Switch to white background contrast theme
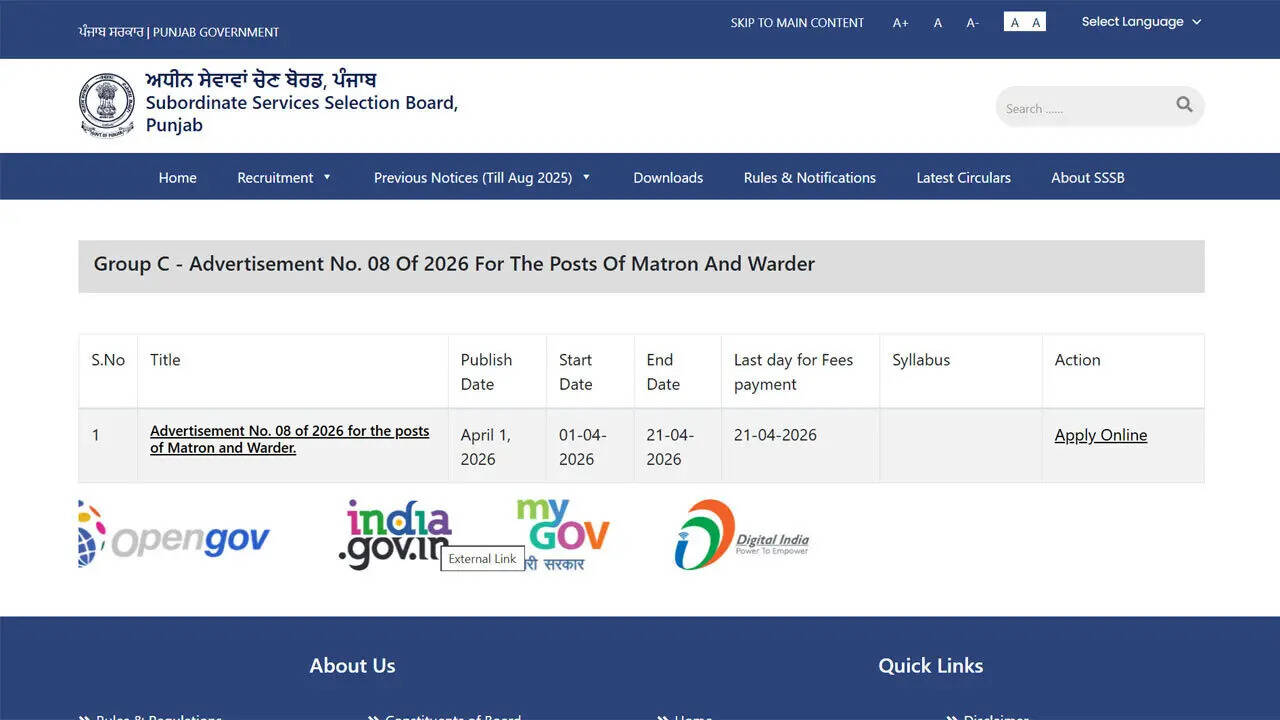This screenshot has height=720, width=1280. pos(1014,23)
